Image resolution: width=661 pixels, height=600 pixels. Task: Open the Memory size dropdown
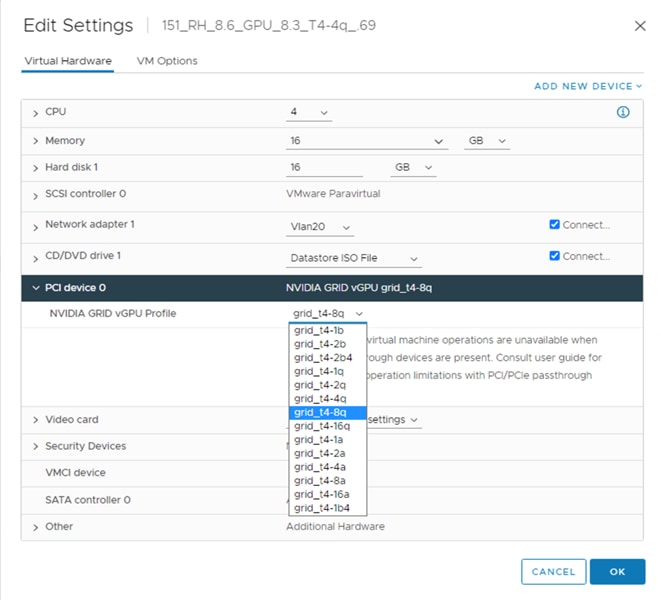pyautogui.click(x=367, y=141)
